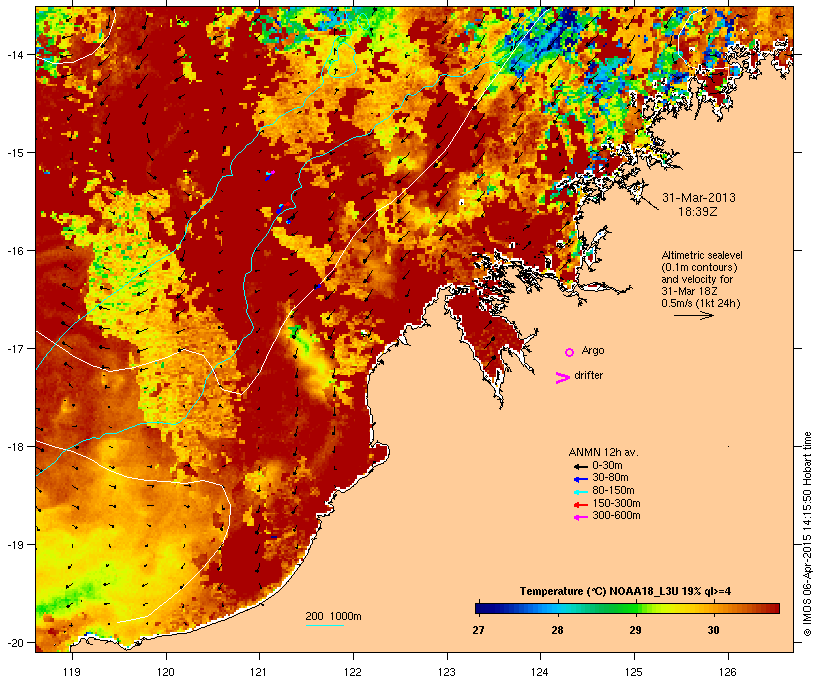820x680 pixels.
Task: Click the latitude axis label -20
Action: [15, 643]
